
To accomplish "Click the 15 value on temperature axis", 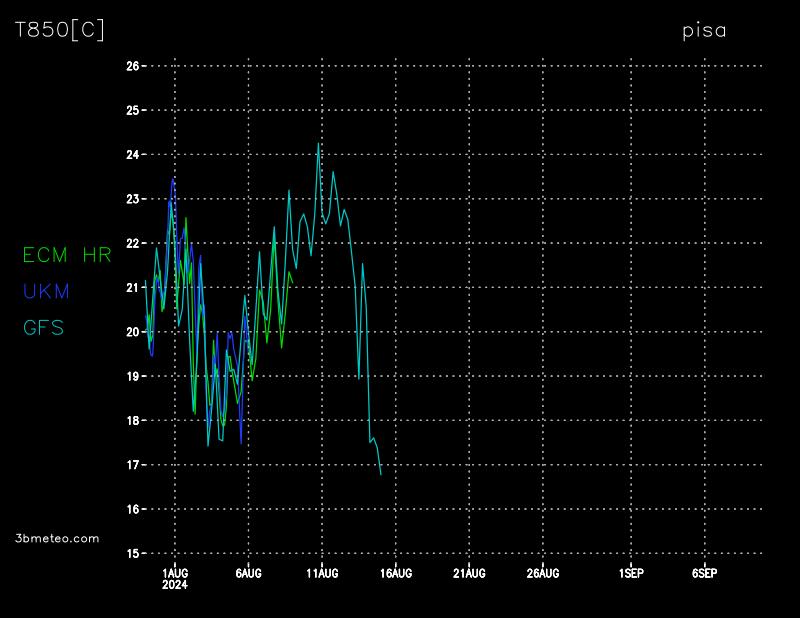I will tap(132, 553).
